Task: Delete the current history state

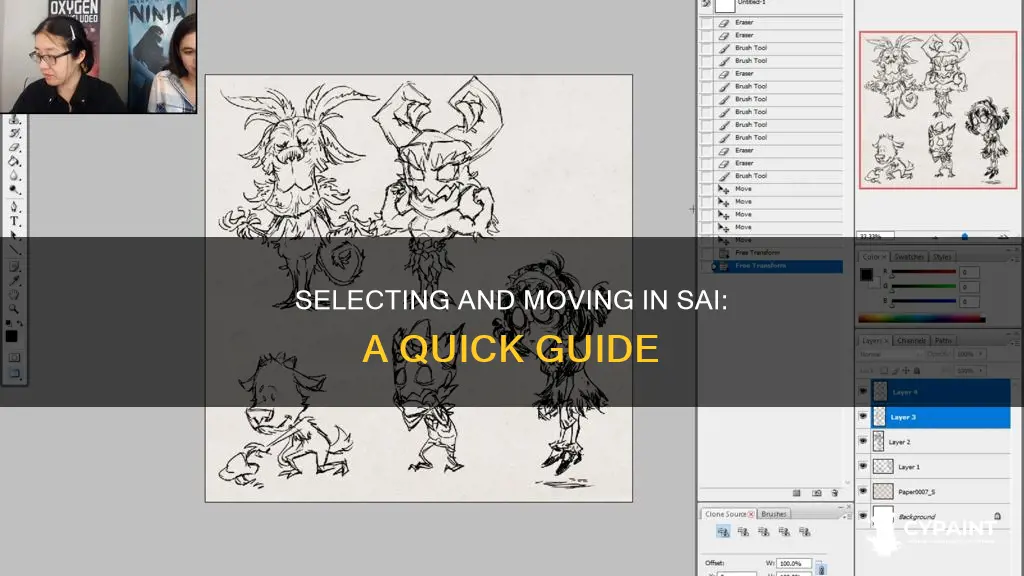Action: point(835,493)
